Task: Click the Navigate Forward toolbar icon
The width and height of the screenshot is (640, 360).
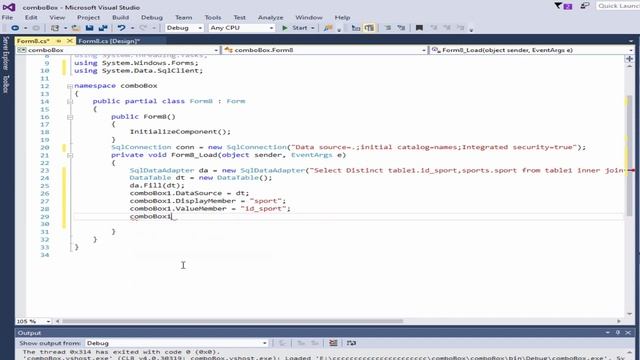Action: (x=36, y=28)
